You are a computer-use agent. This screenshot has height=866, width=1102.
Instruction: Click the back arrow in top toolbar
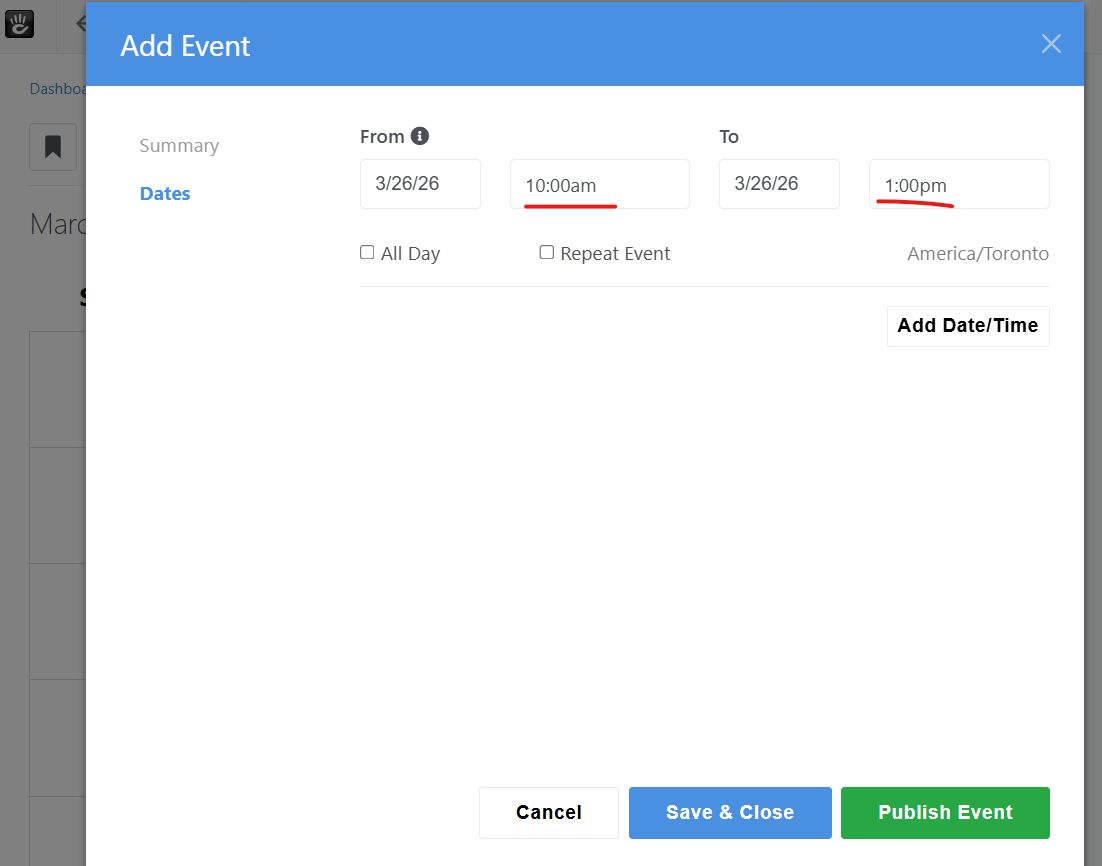pos(80,23)
